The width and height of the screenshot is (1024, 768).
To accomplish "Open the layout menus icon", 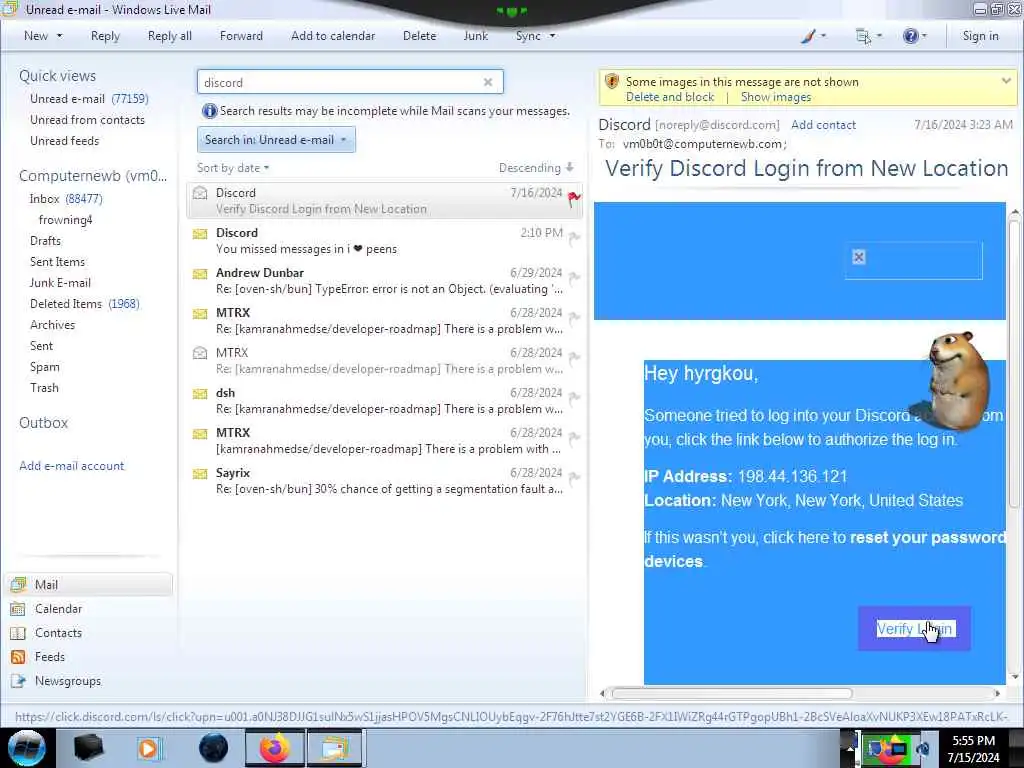I will pos(868,36).
